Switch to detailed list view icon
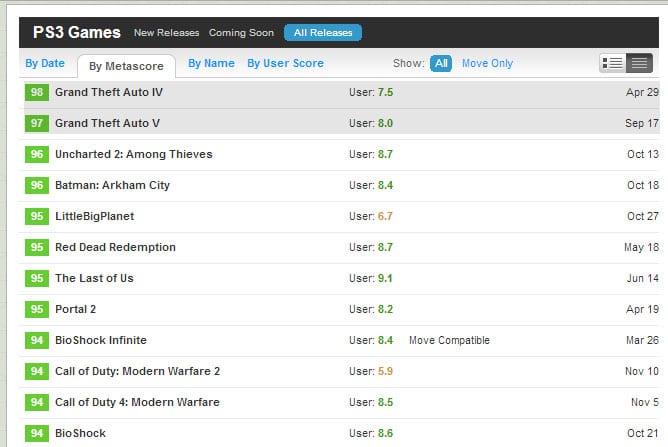 pyautogui.click(x=613, y=63)
